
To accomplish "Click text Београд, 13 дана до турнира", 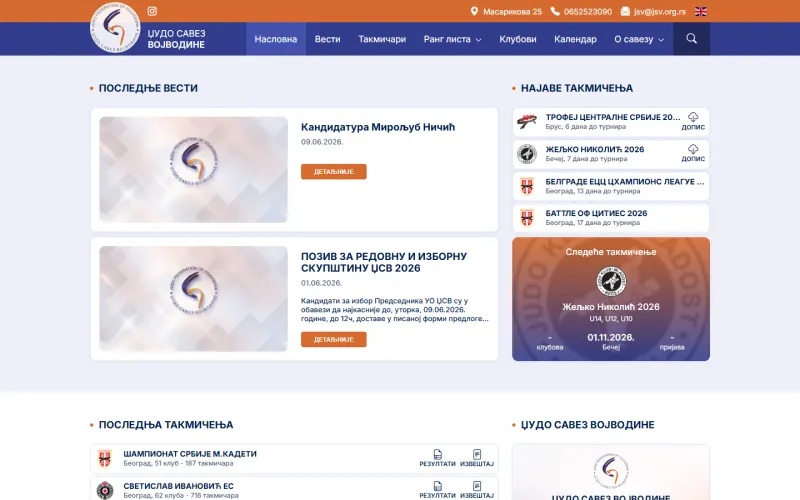I will coord(592,191).
